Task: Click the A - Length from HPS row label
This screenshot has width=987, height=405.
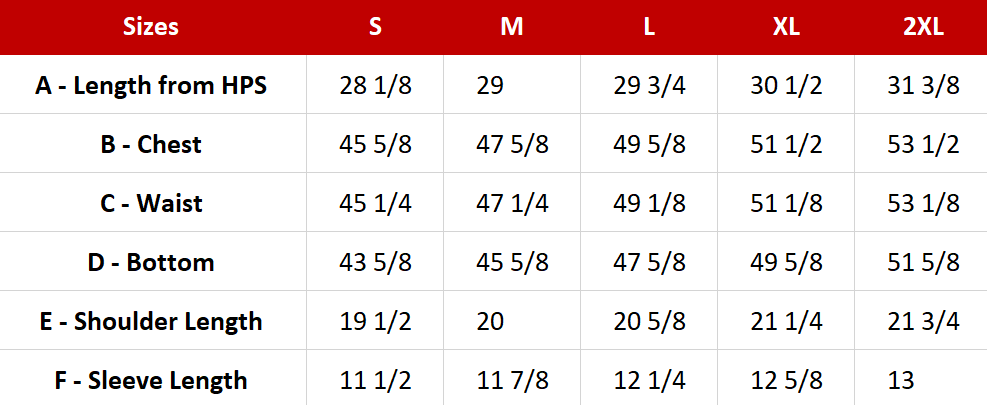Action: pyautogui.click(x=151, y=85)
